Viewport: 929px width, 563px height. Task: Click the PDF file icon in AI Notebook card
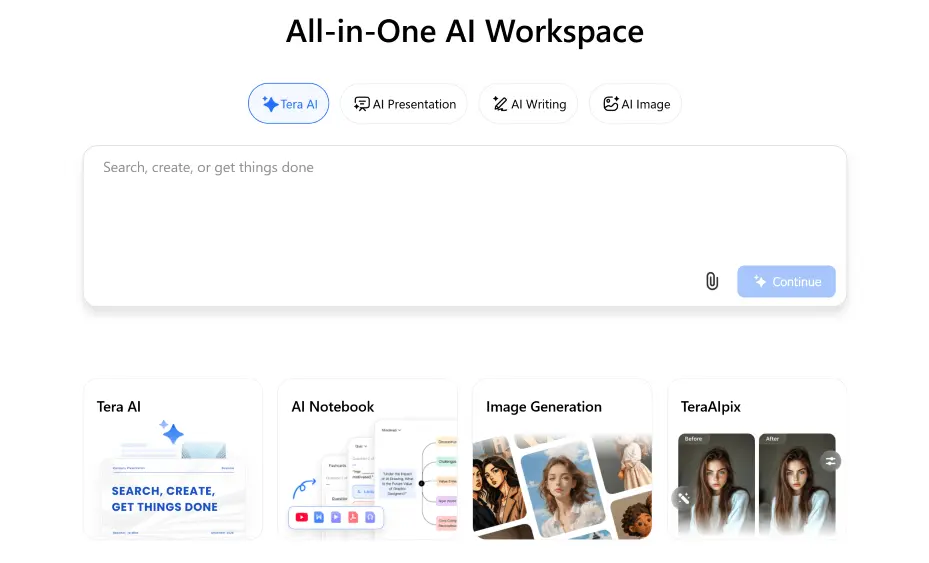pos(353,517)
